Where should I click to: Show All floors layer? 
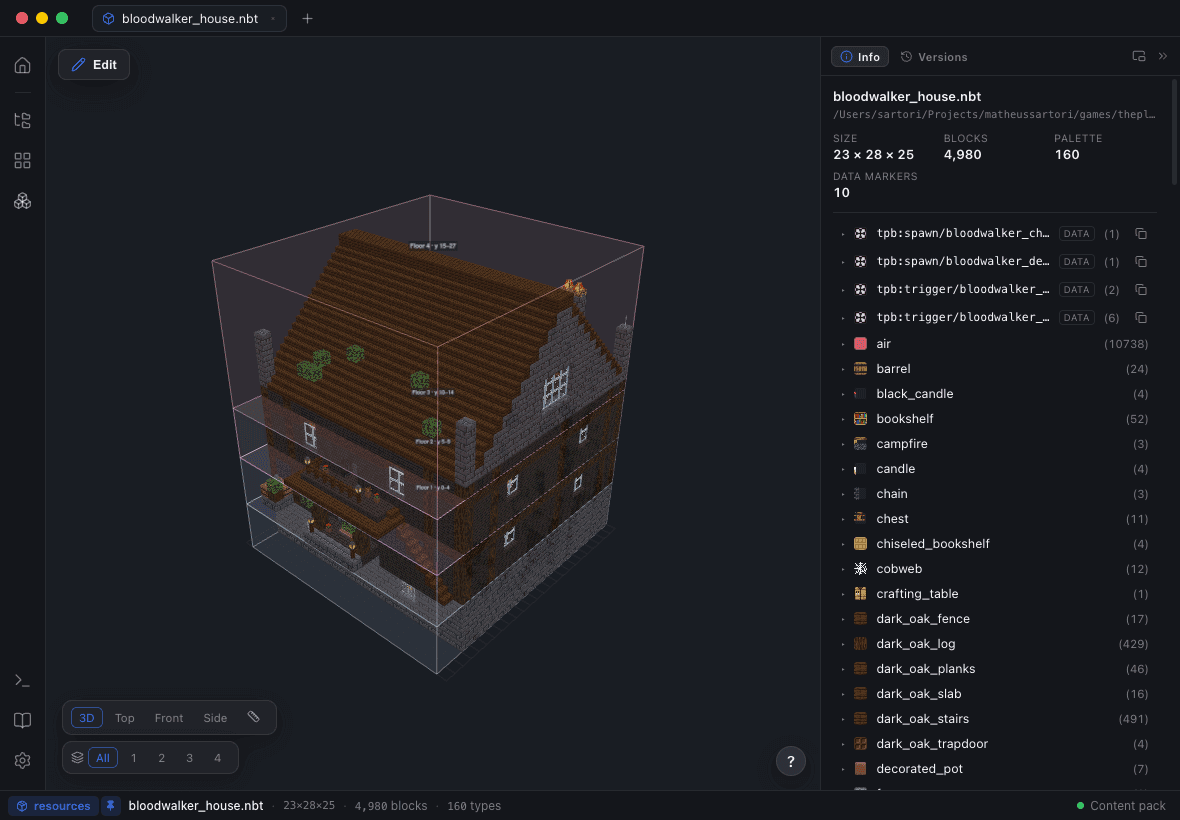pos(103,758)
